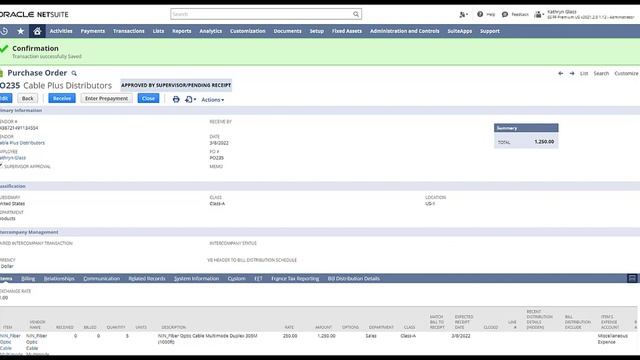Image resolution: width=640 pixels, height=360 pixels.
Task: Switch to the EFT subtab
Action: [x=258, y=278]
